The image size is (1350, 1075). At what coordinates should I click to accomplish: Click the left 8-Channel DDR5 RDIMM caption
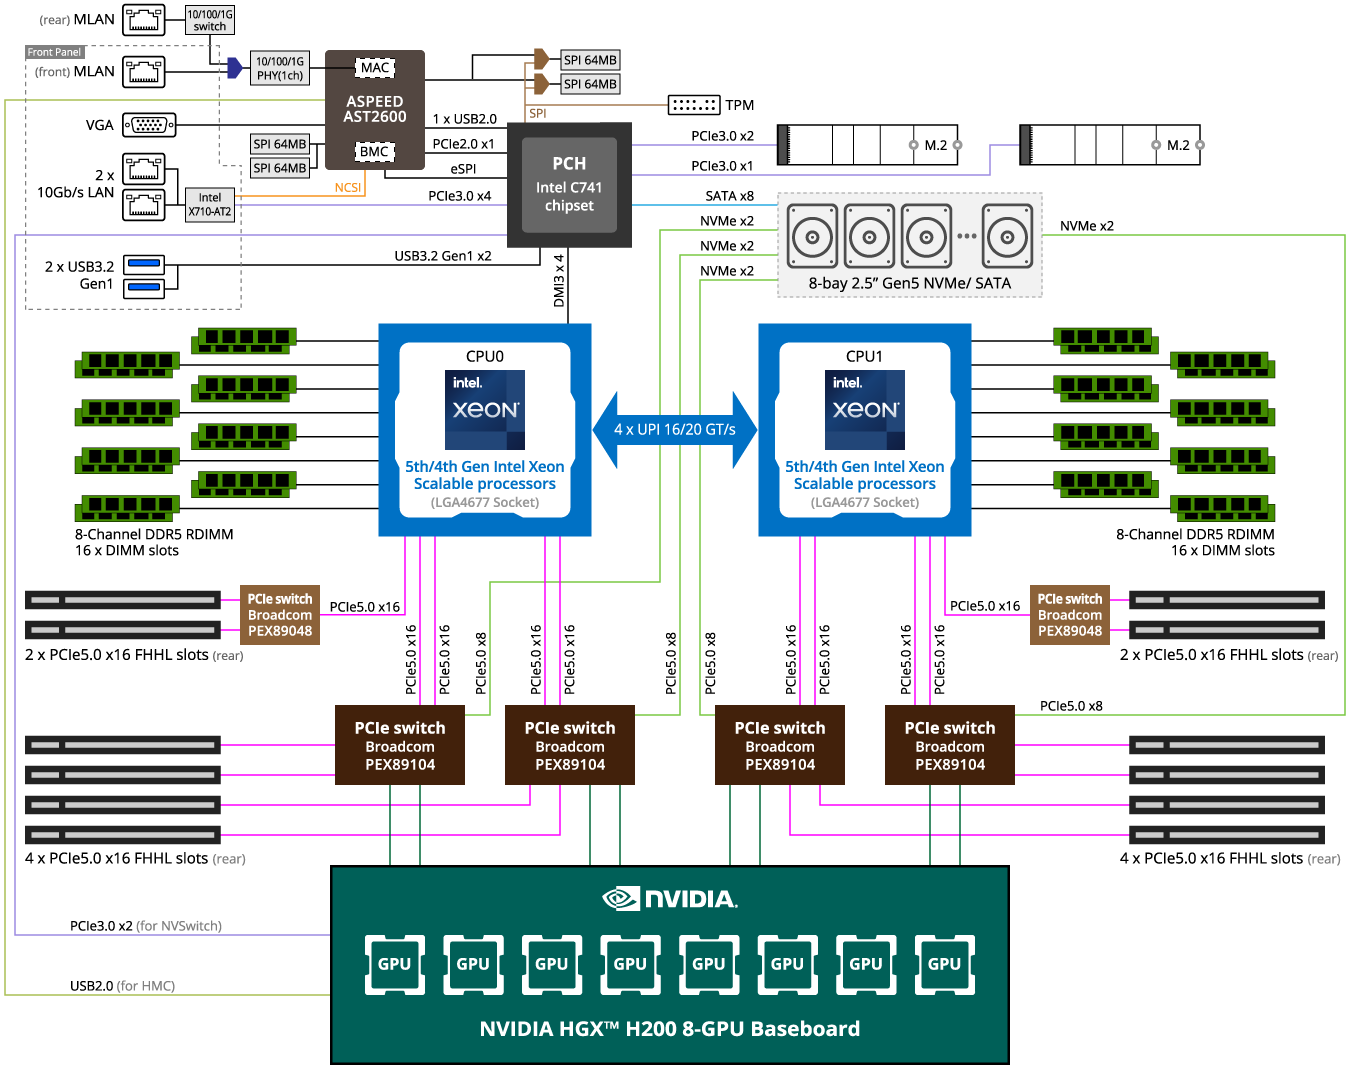click(154, 542)
